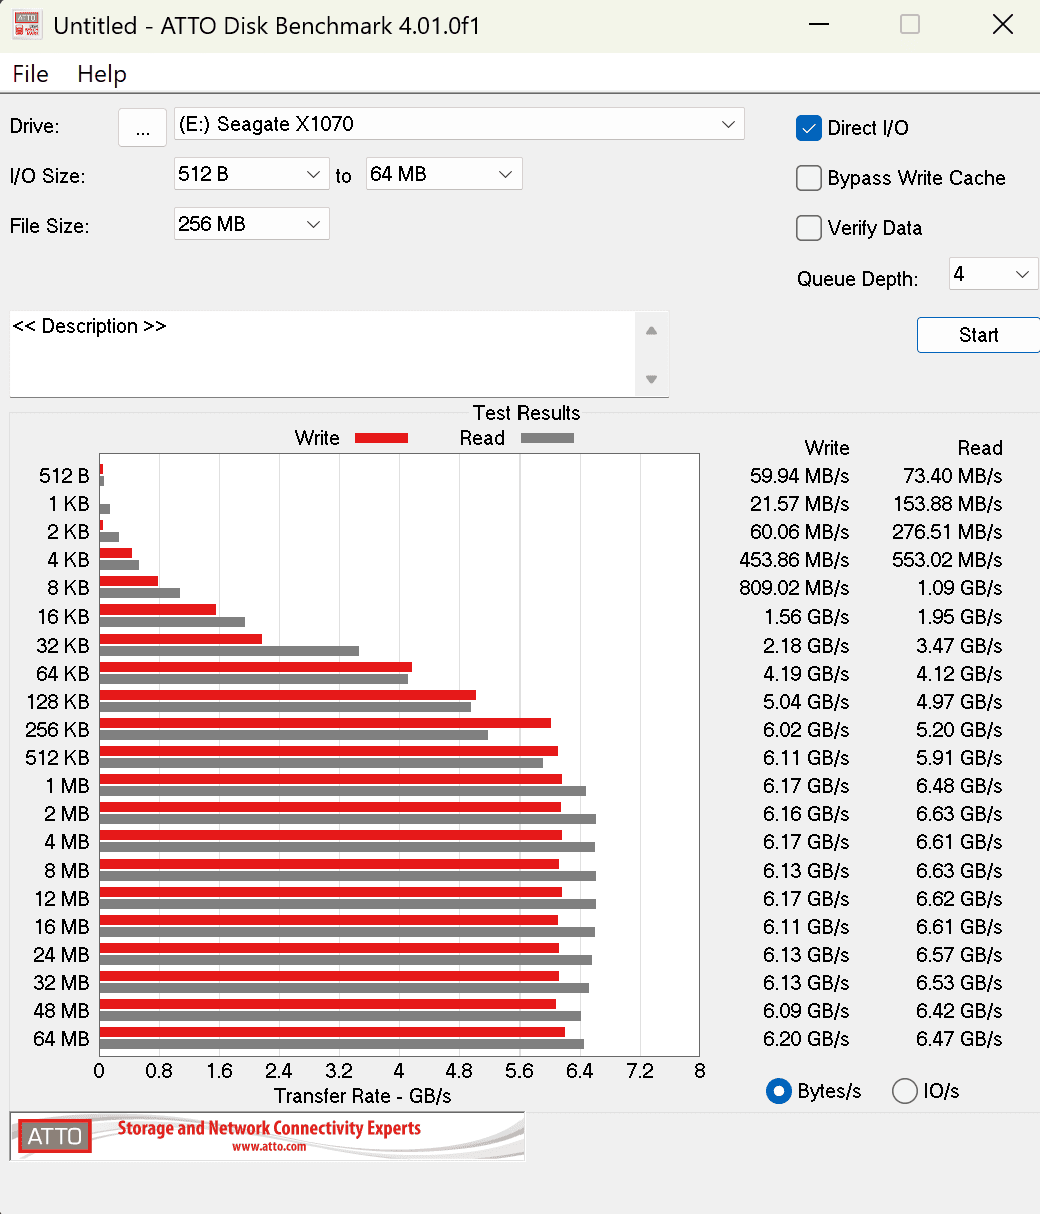This screenshot has height=1214, width=1040.
Task: Click the drive browse '...' button
Action: click(142, 127)
